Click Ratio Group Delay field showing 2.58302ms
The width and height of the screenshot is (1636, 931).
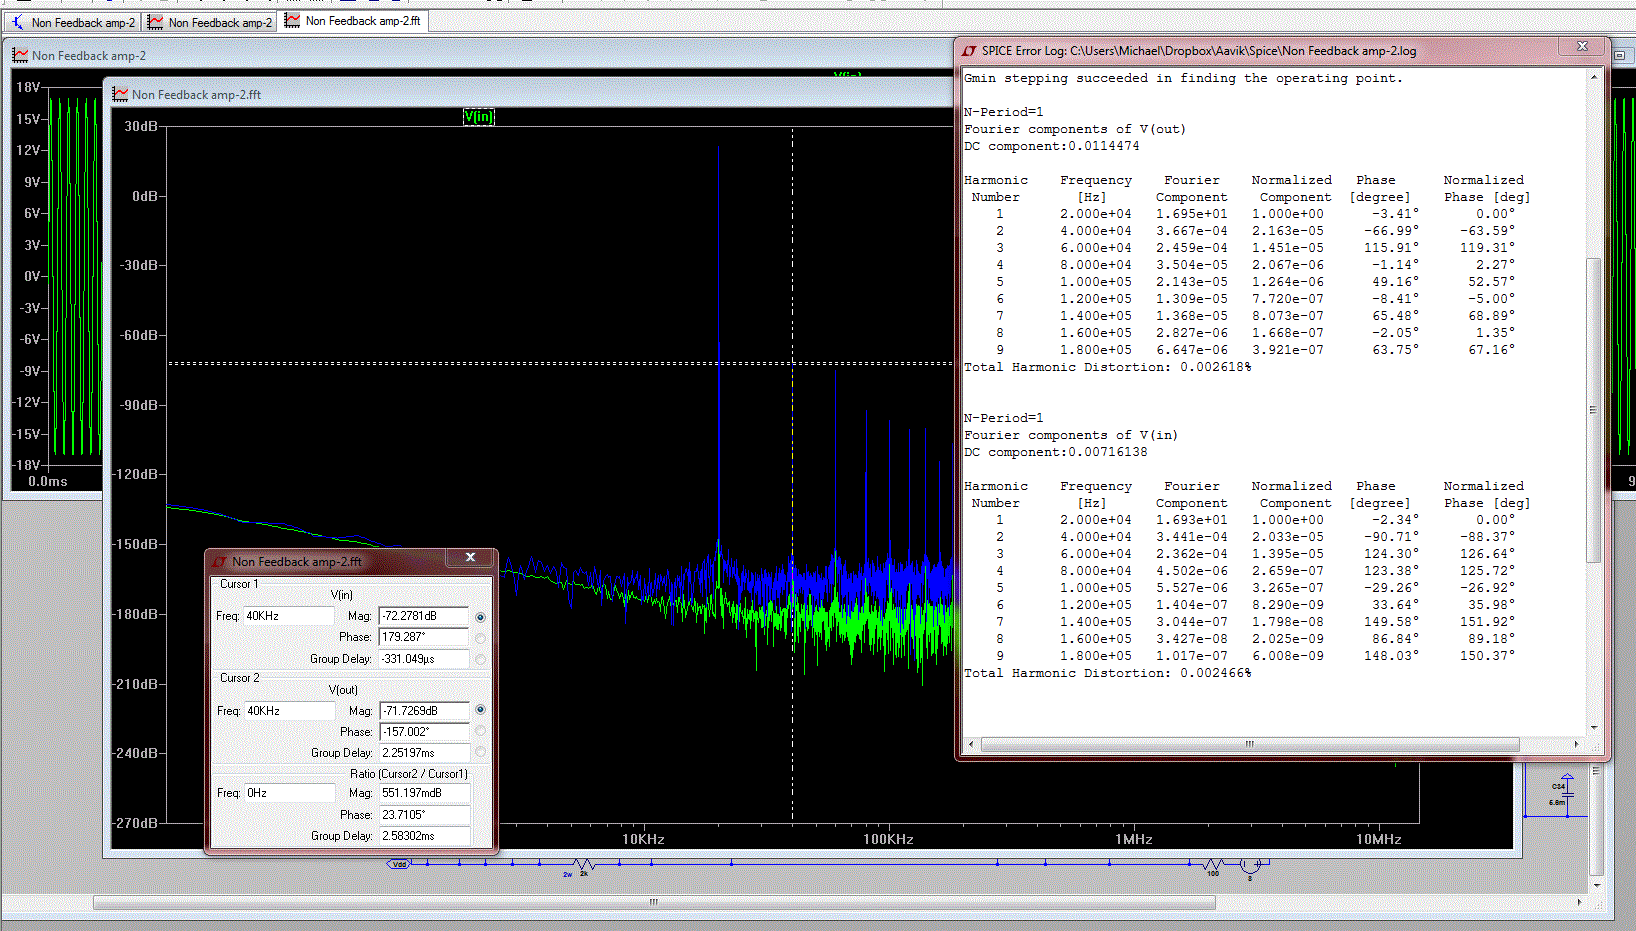tap(424, 836)
